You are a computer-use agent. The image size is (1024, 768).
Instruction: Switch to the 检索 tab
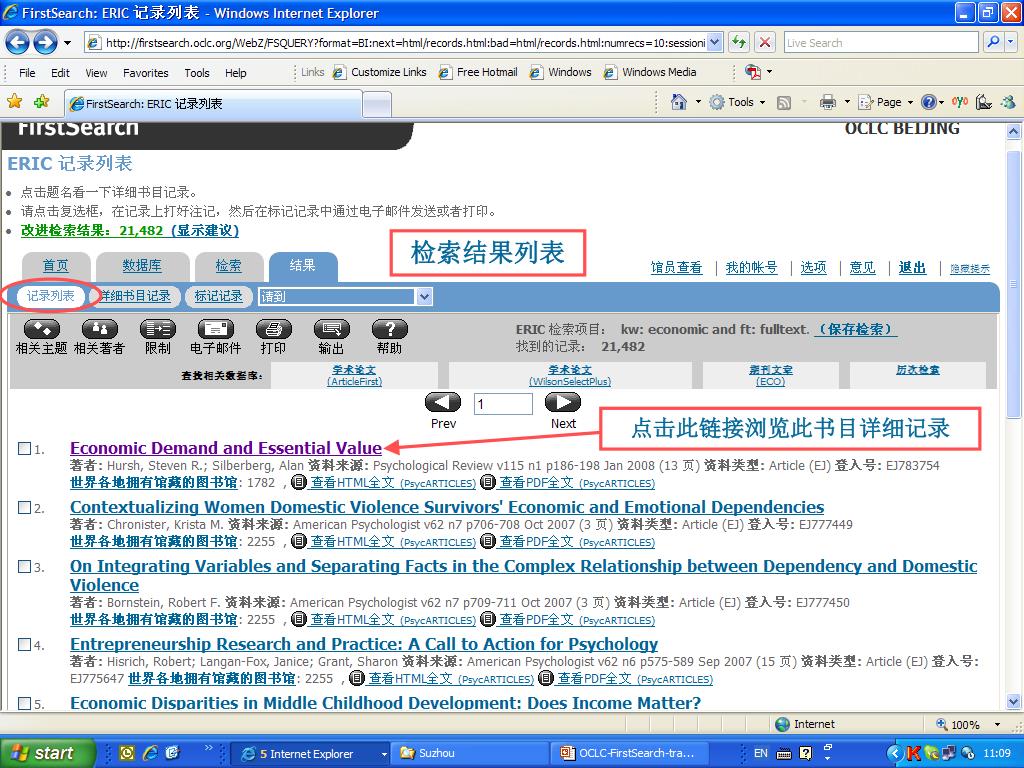[x=229, y=266]
